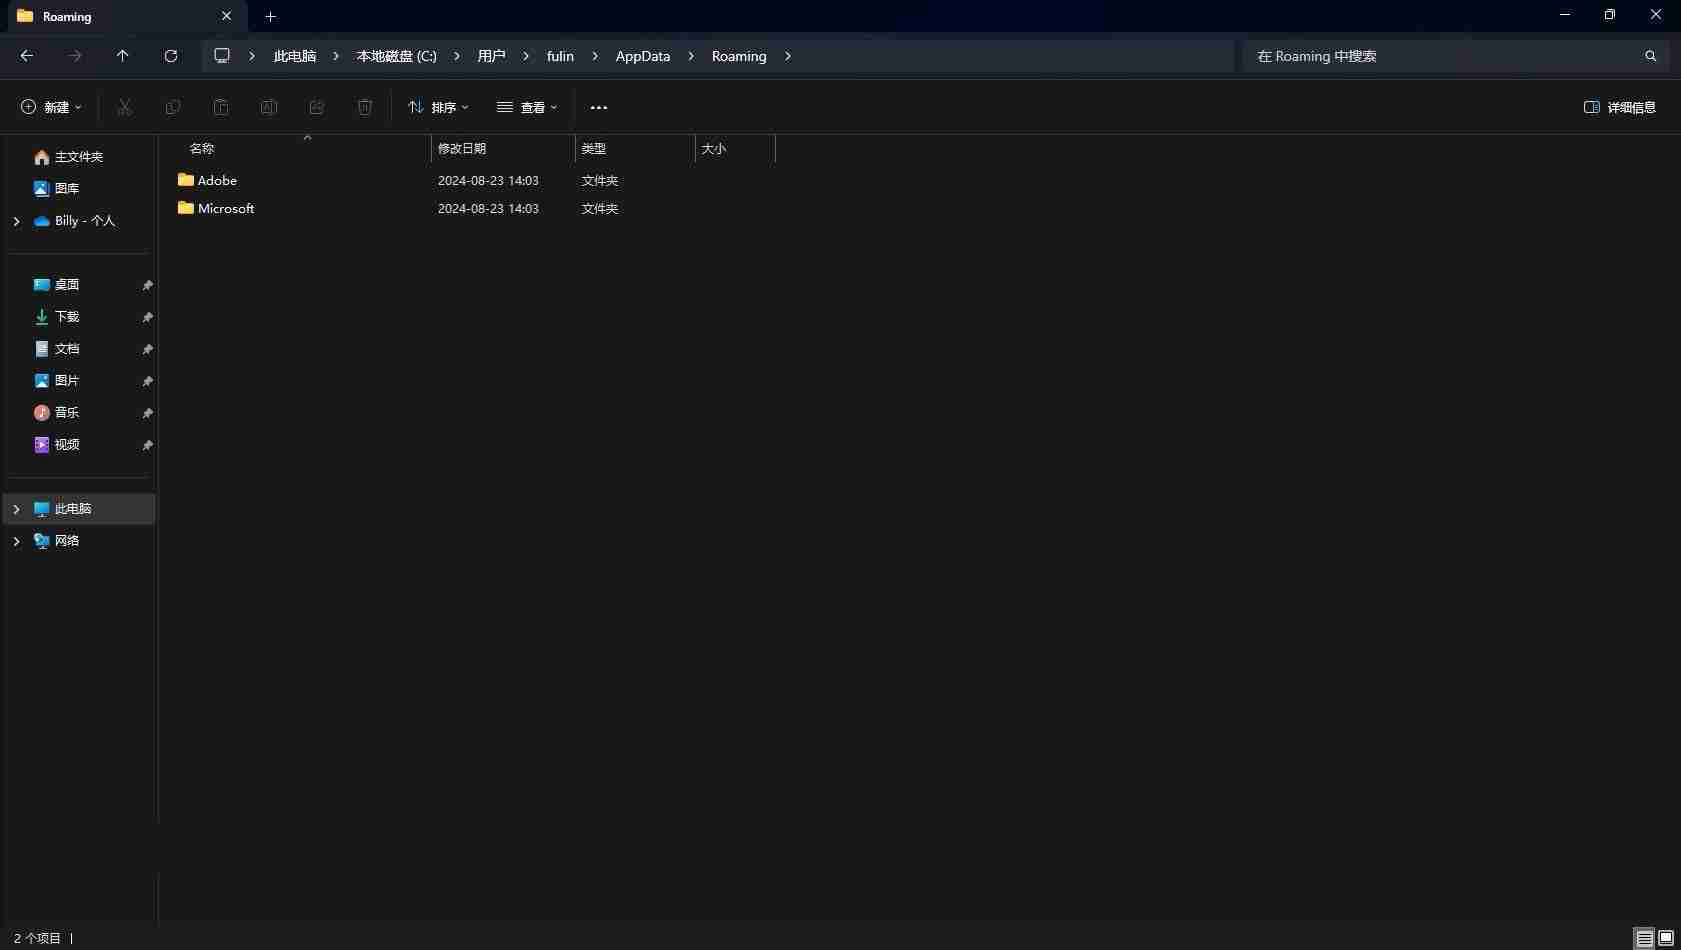Click the Rename icon in toolbar
Viewport: 1681px width, 950px height.
[x=269, y=107]
